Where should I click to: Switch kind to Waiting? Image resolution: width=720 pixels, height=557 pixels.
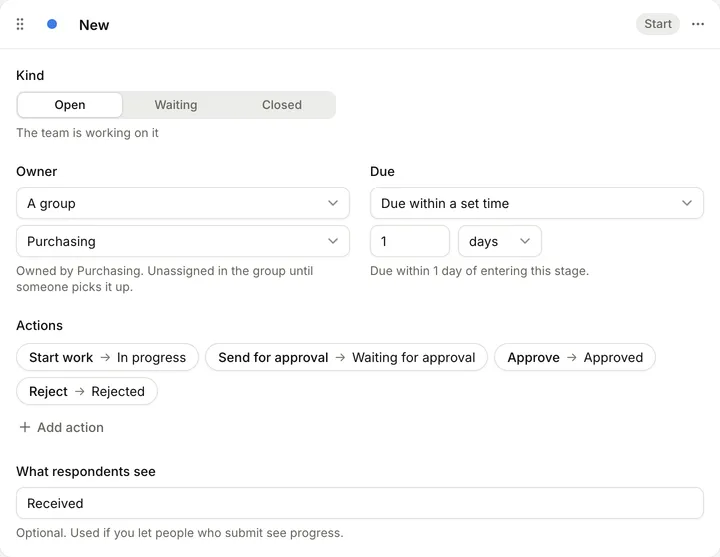click(176, 105)
